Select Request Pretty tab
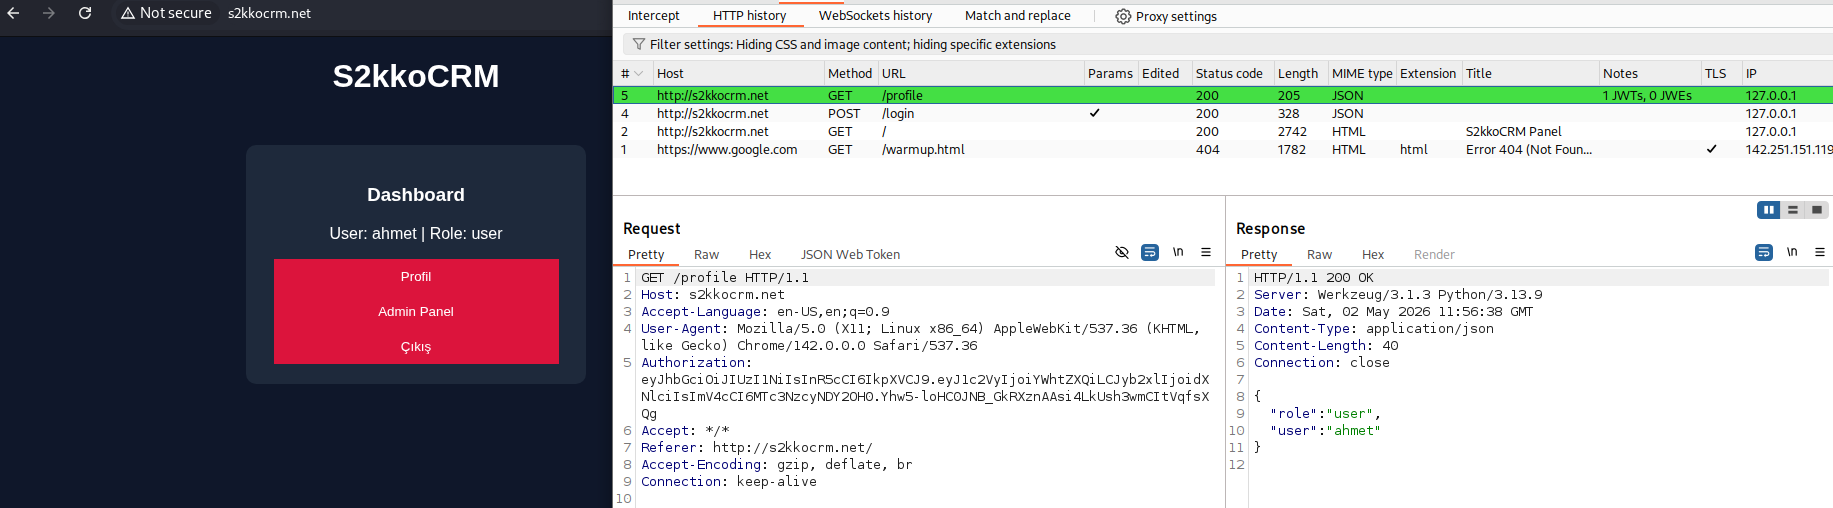 [646, 255]
